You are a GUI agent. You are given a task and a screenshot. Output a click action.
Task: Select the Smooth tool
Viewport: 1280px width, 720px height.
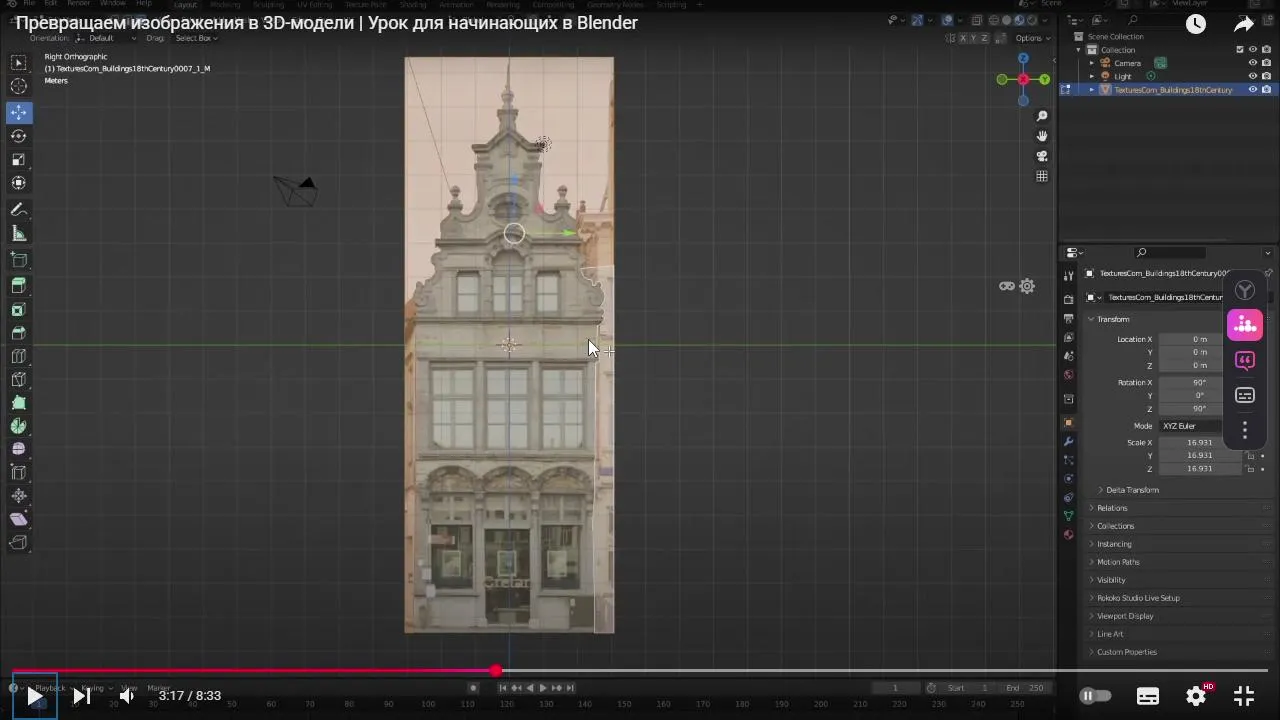tap(19, 449)
